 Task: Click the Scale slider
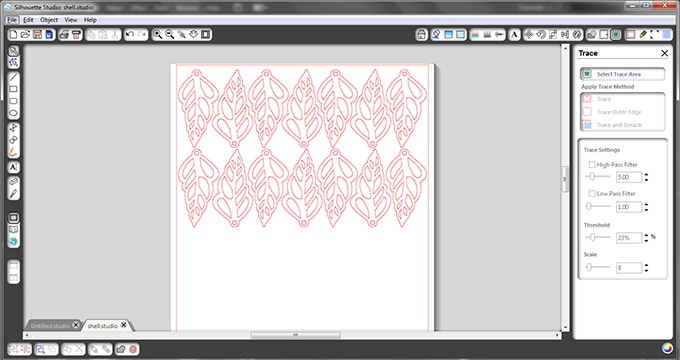(x=598, y=267)
